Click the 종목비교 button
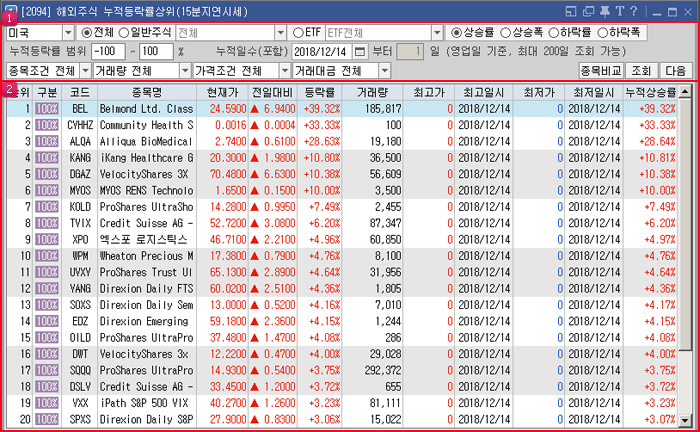The height and width of the screenshot is (432, 700). coord(601,71)
